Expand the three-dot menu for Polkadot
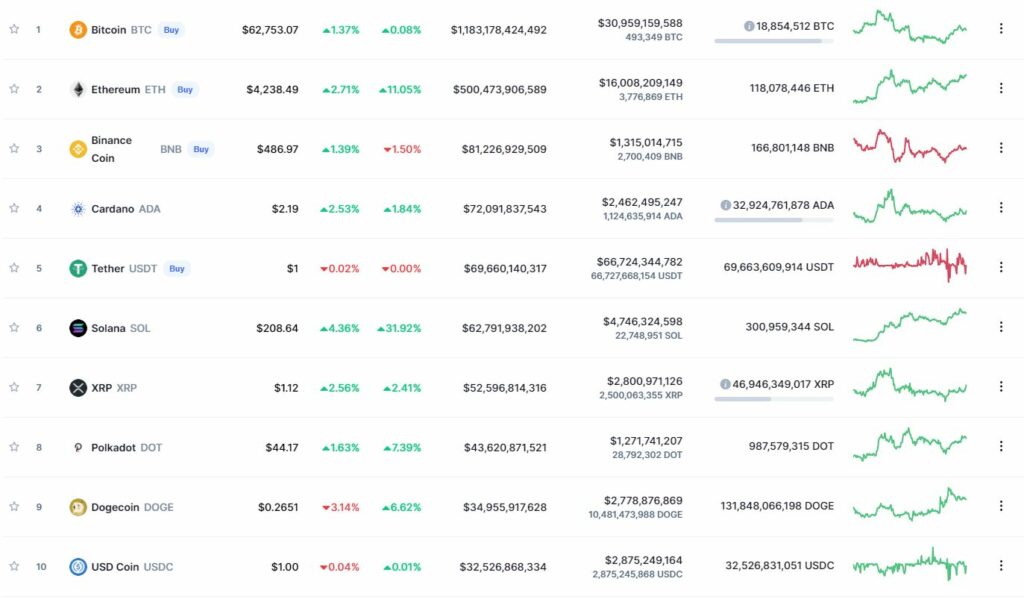 coord(1001,446)
